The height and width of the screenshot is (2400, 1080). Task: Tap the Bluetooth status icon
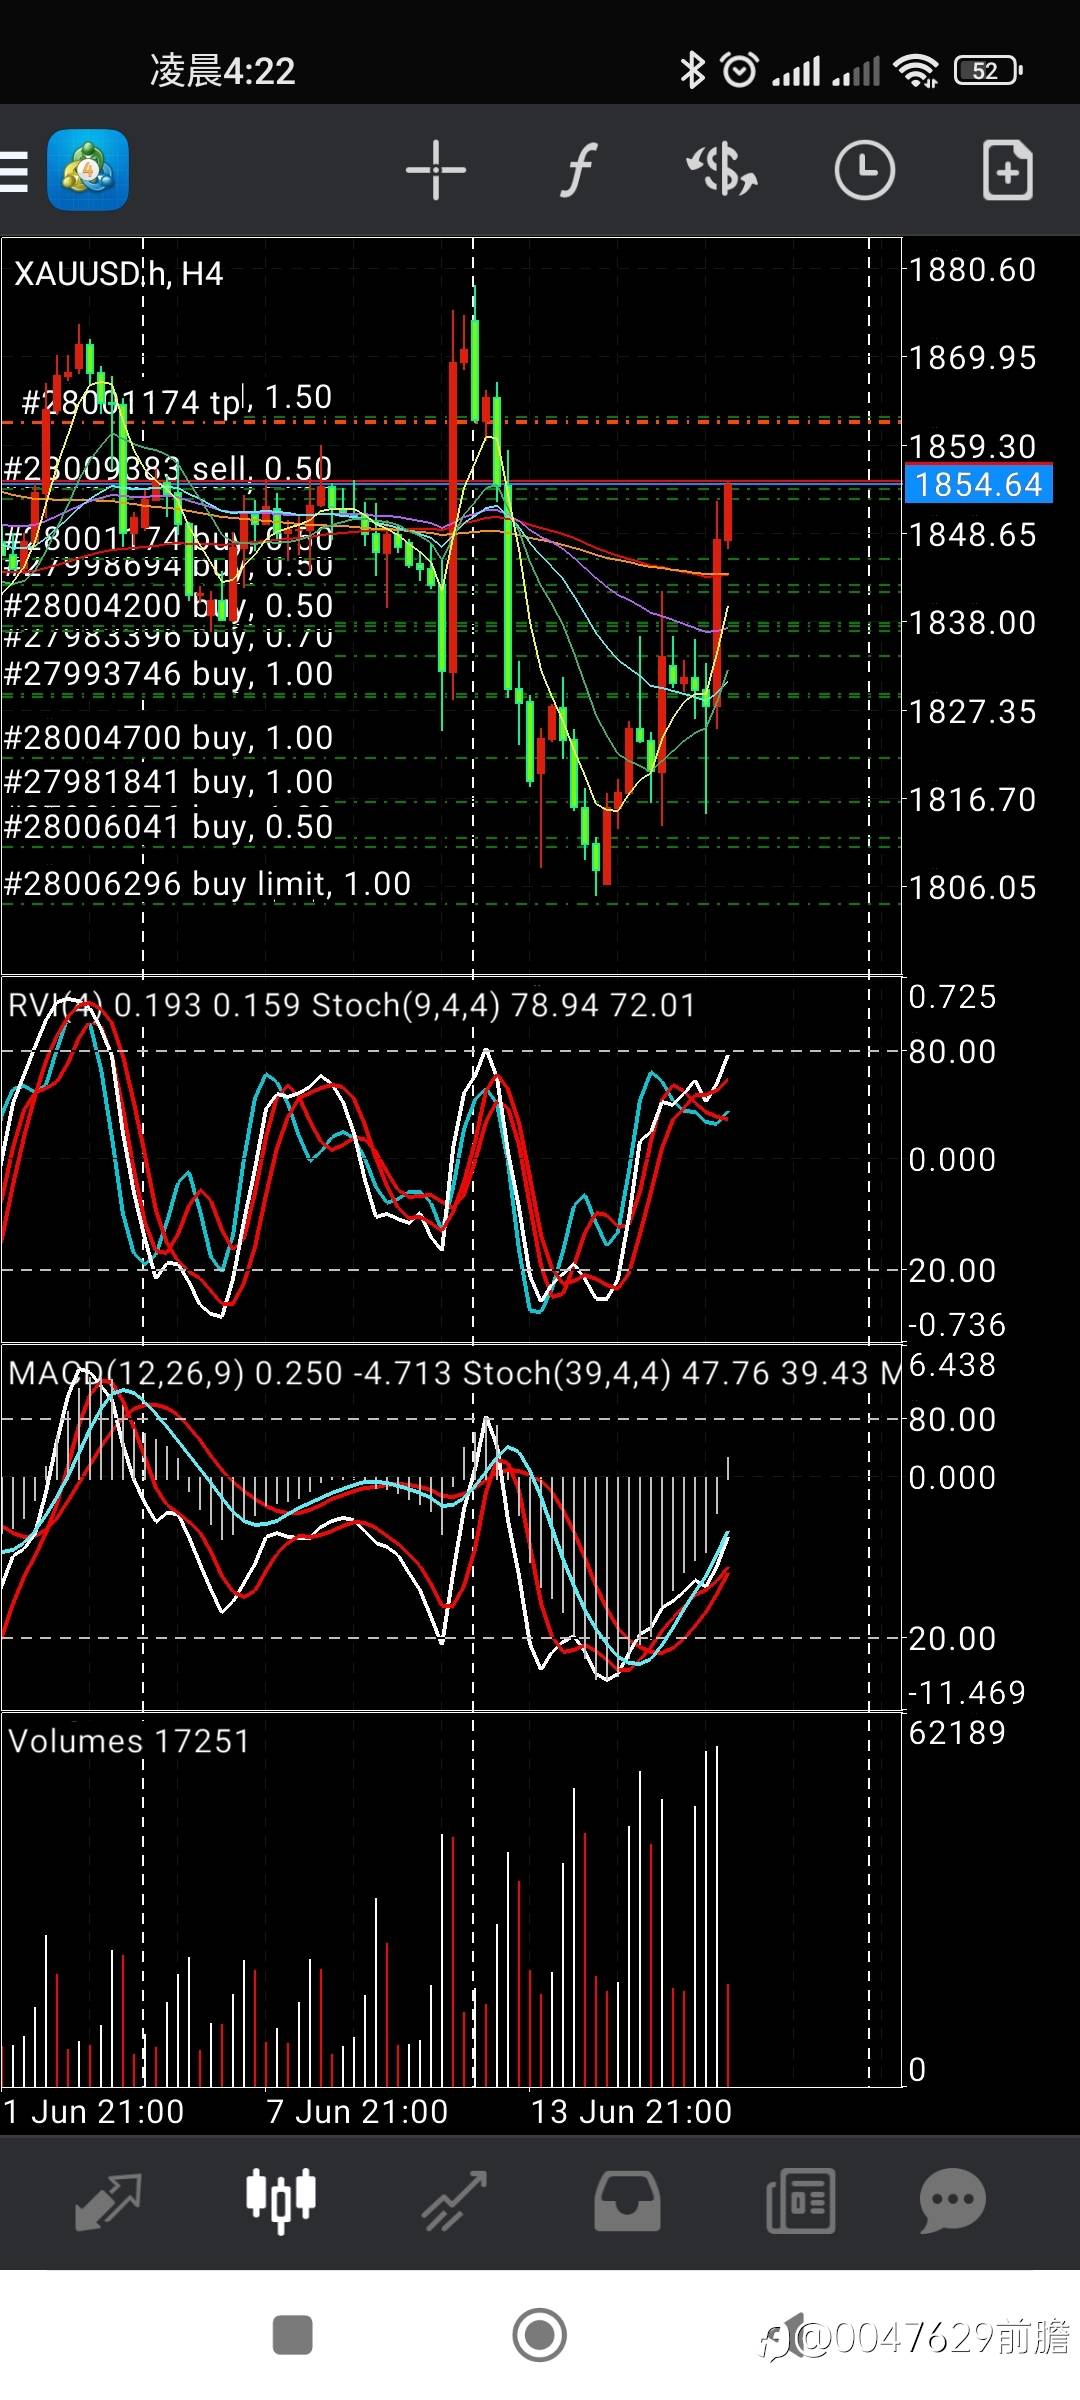point(692,70)
